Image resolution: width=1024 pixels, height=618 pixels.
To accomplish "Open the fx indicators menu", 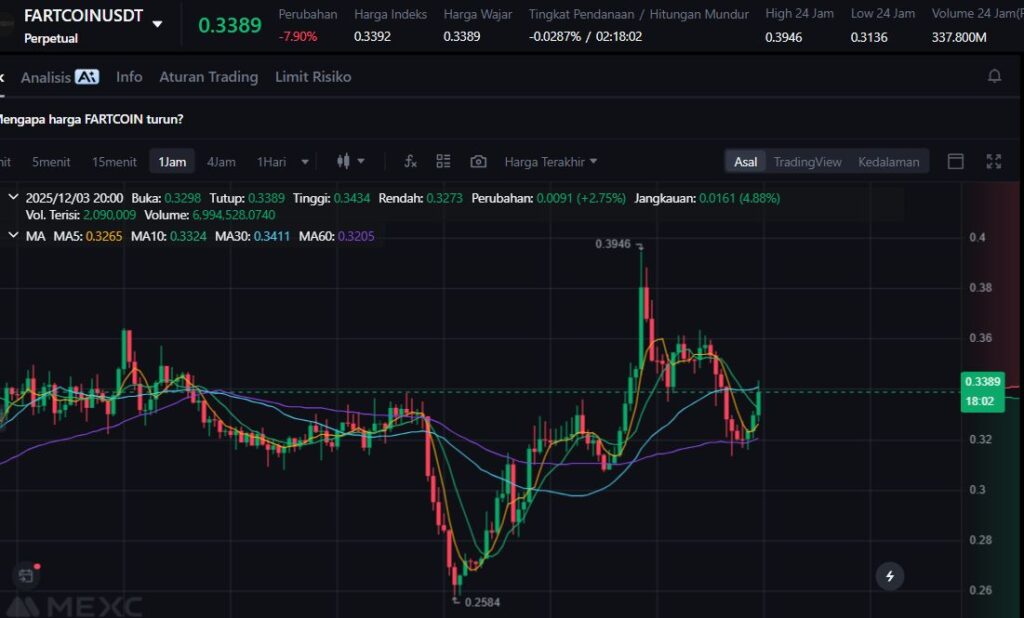I will (x=410, y=162).
